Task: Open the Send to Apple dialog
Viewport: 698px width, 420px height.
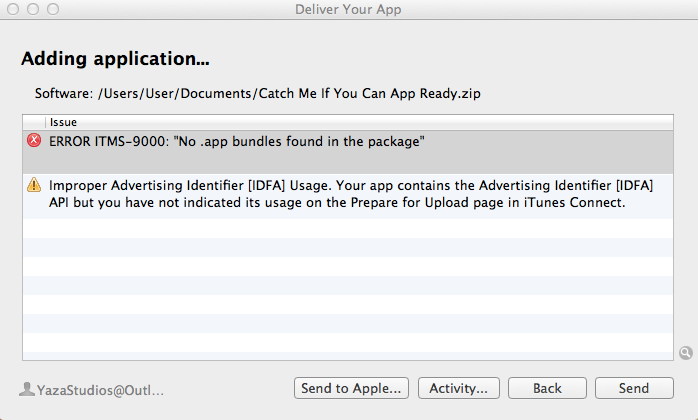Action: [351, 388]
